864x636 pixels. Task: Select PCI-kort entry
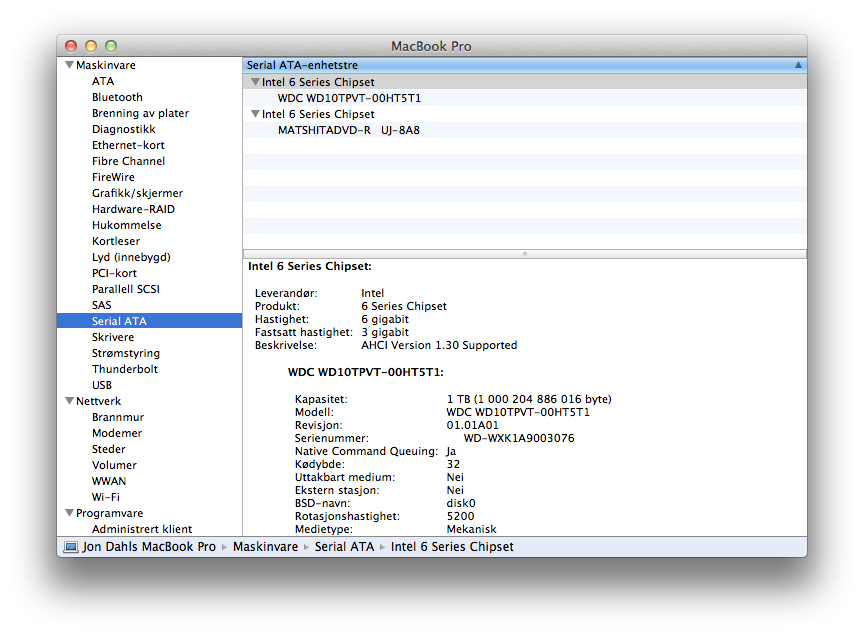115,273
